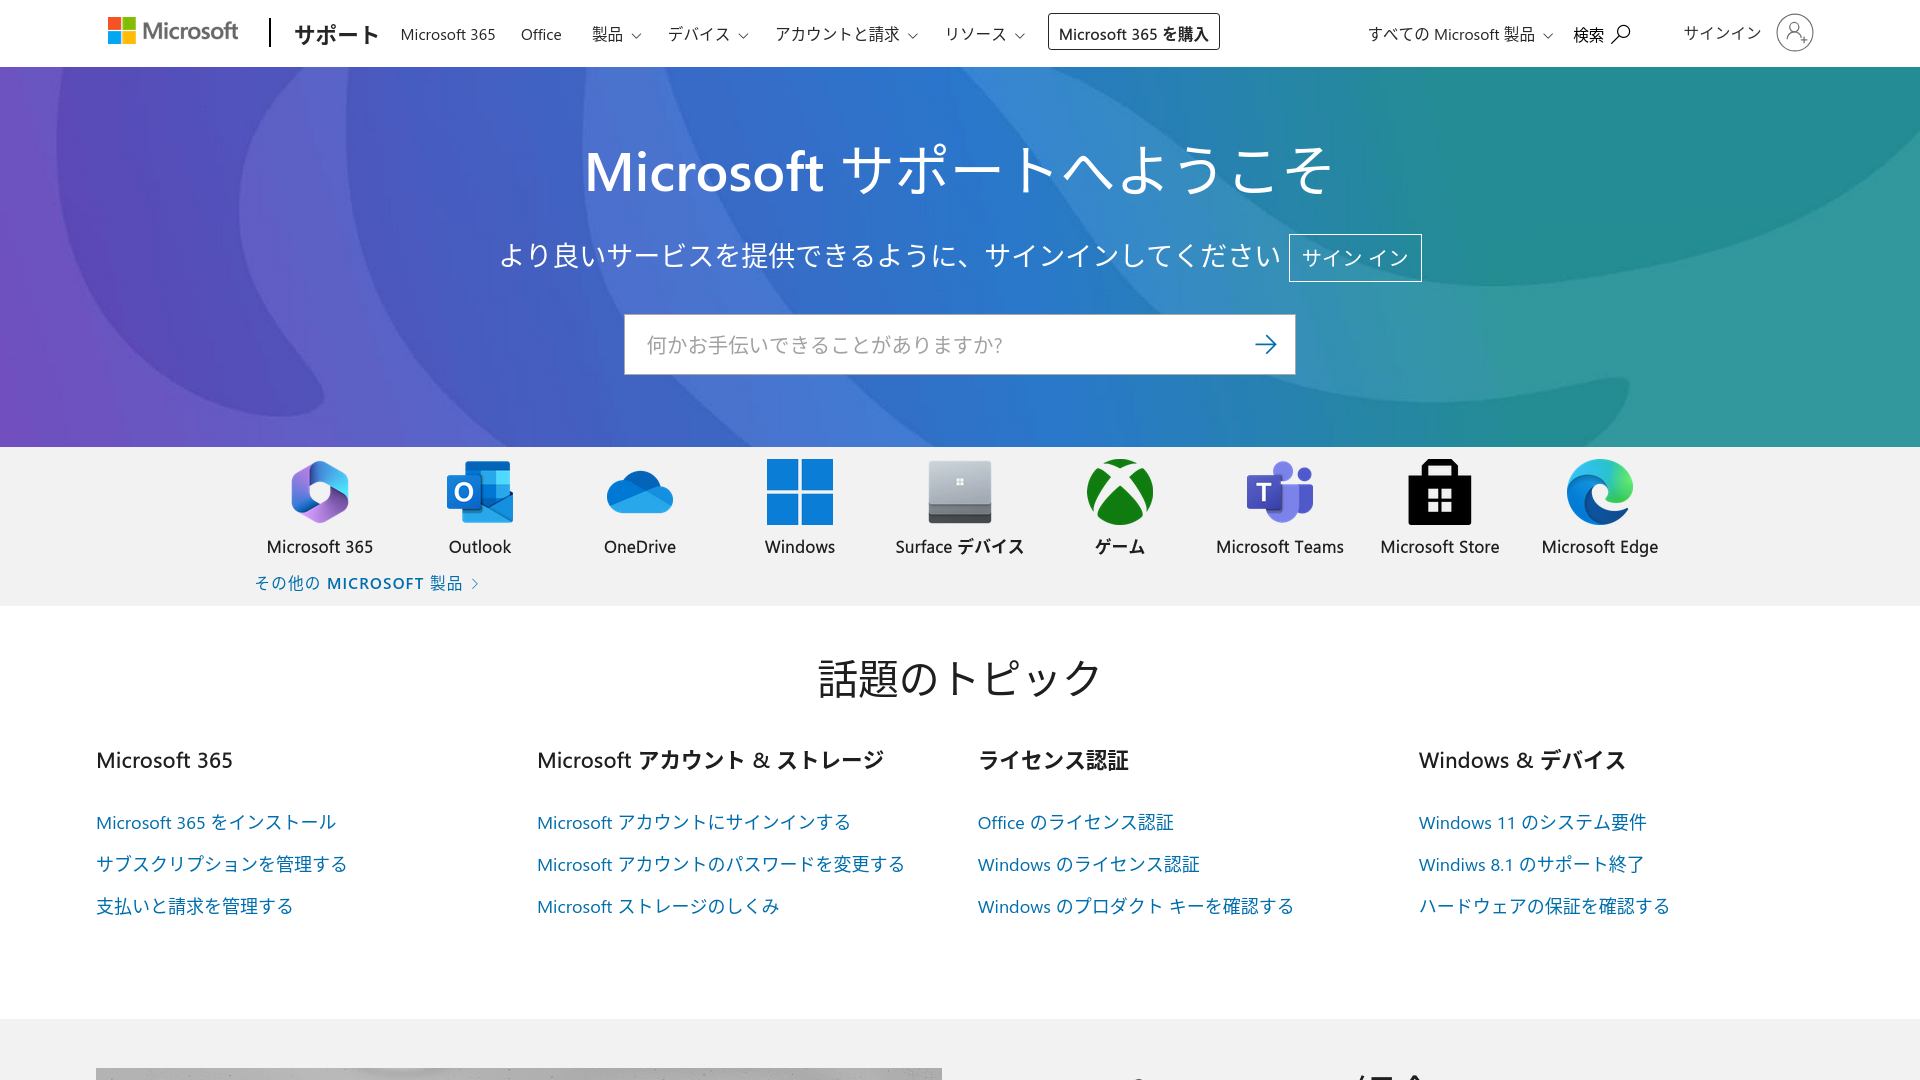The width and height of the screenshot is (1920, 1080).
Task: Click the Microsoft Edge label text
Action: [1600, 547]
